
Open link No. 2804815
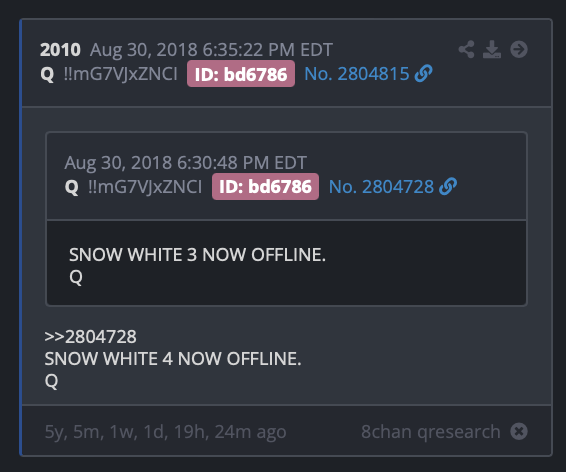click(x=357, y=74)
